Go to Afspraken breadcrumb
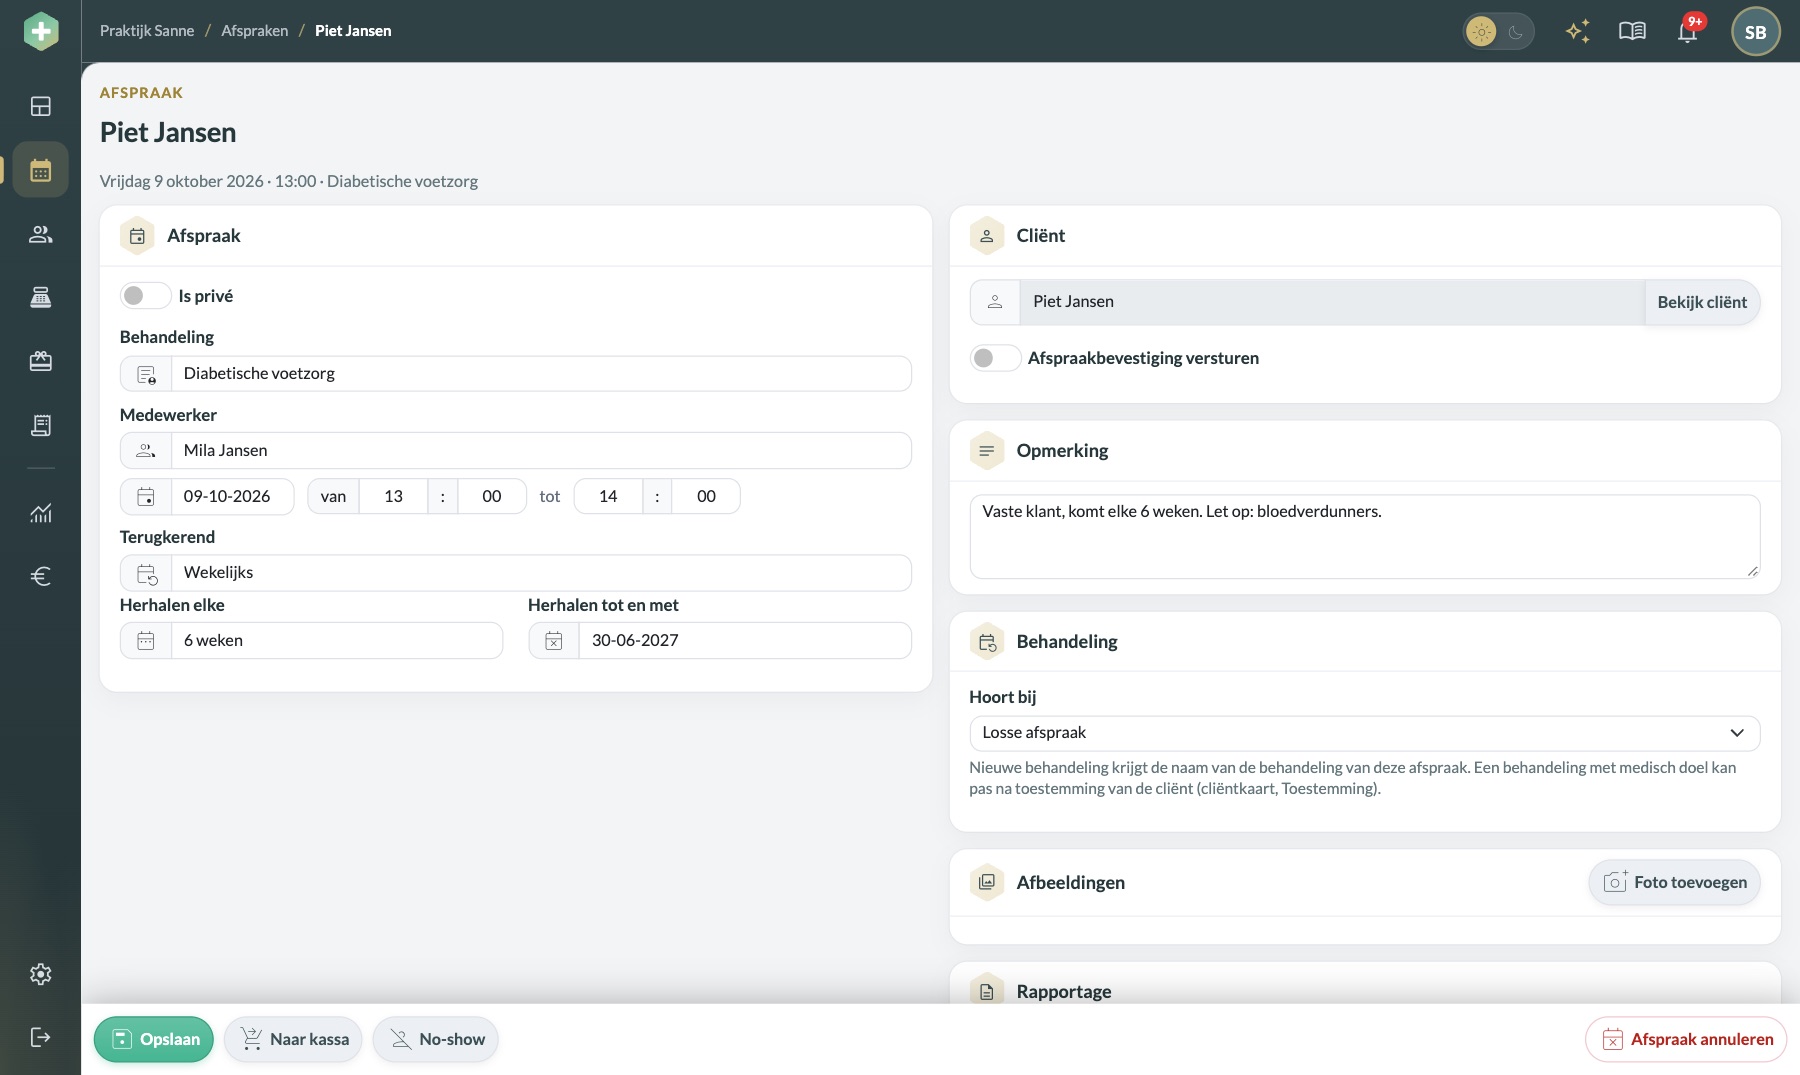Screen dimensions: 1800x1075 255,31
